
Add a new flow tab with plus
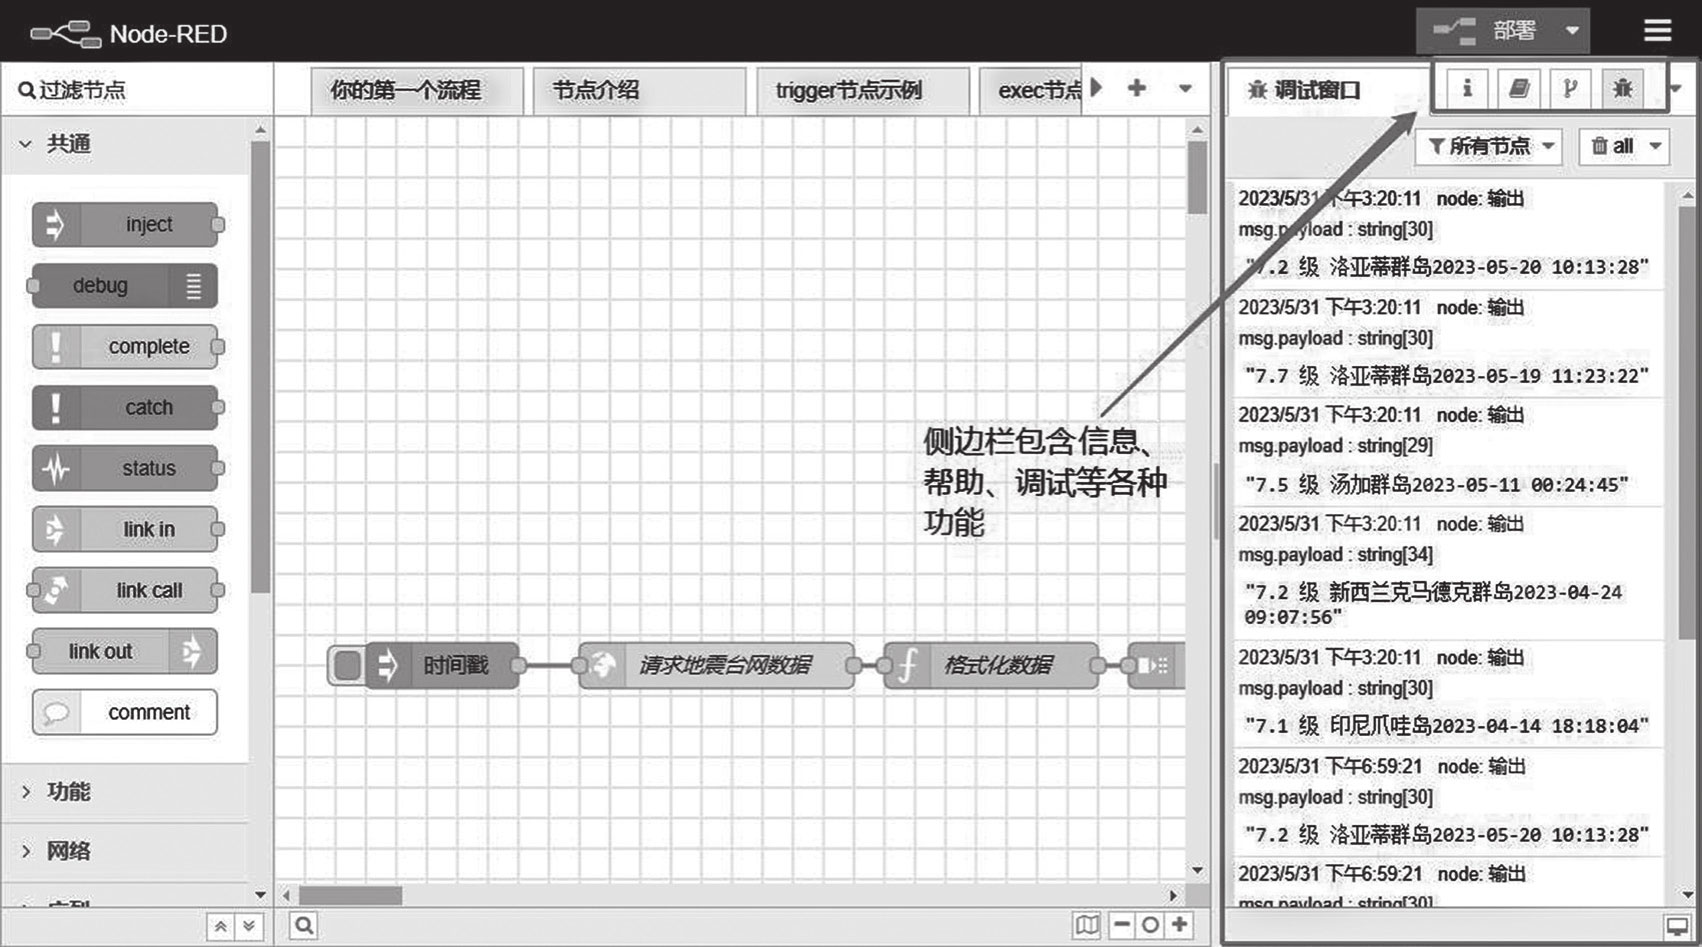pos(1137,88)
